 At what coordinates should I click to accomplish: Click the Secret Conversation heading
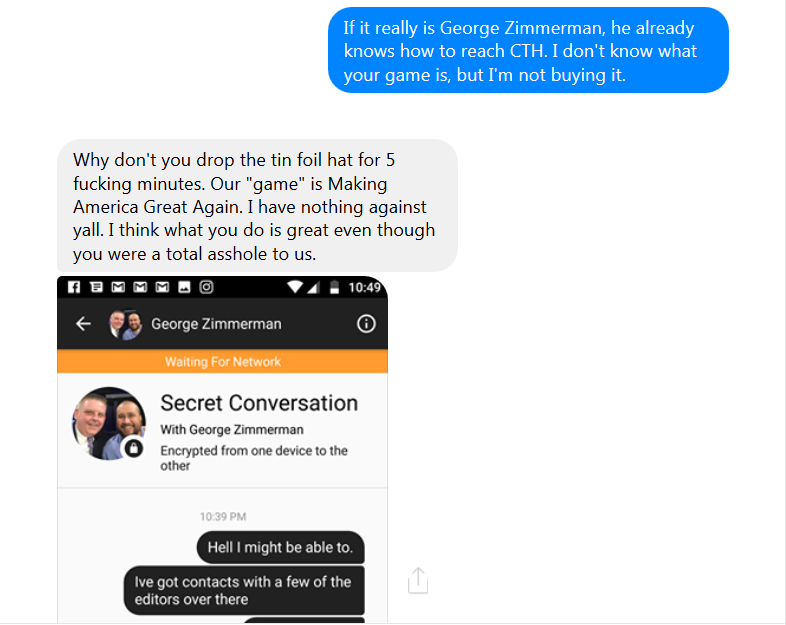[x=259, y=403]
